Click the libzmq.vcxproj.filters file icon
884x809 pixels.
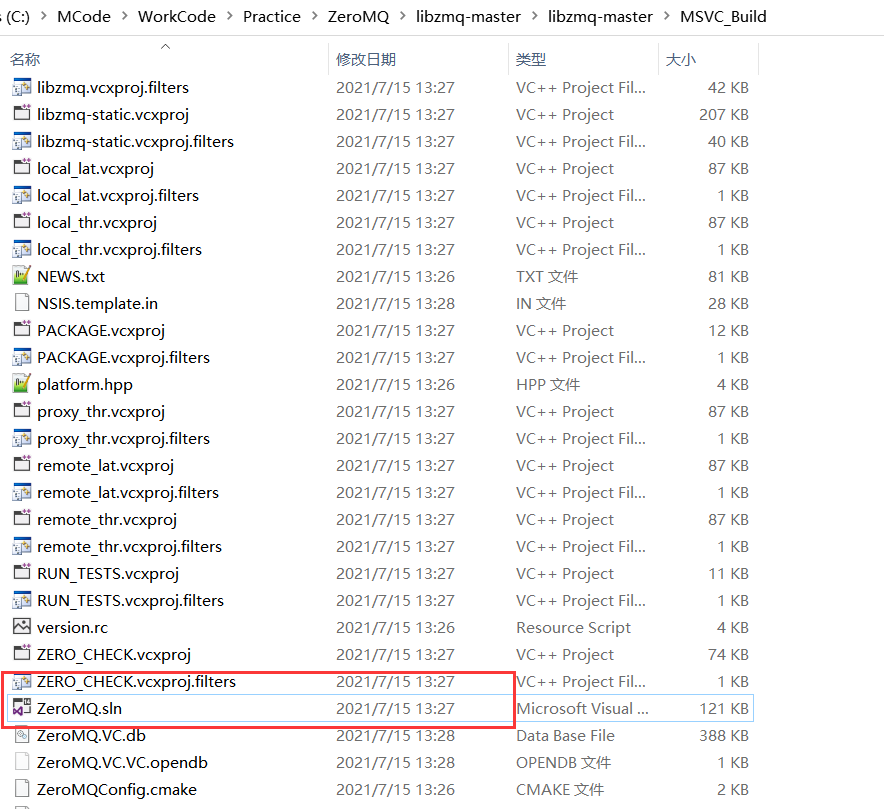point(22,87)
